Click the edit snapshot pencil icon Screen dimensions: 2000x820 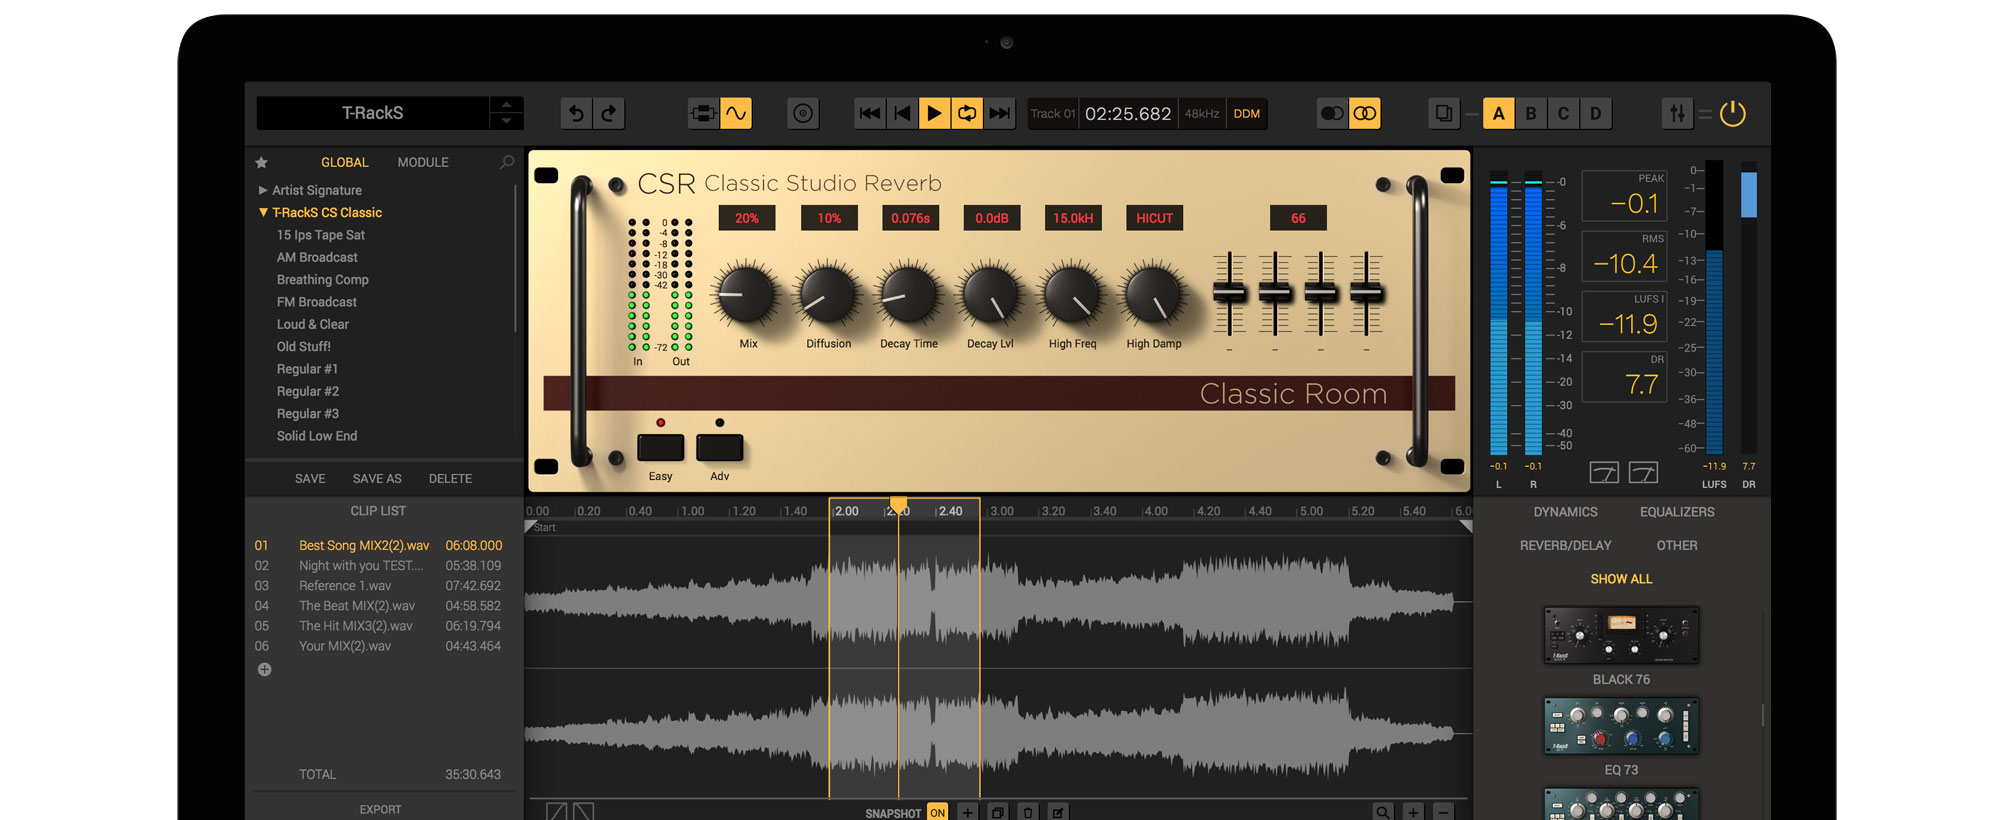tap(1058, 813)
